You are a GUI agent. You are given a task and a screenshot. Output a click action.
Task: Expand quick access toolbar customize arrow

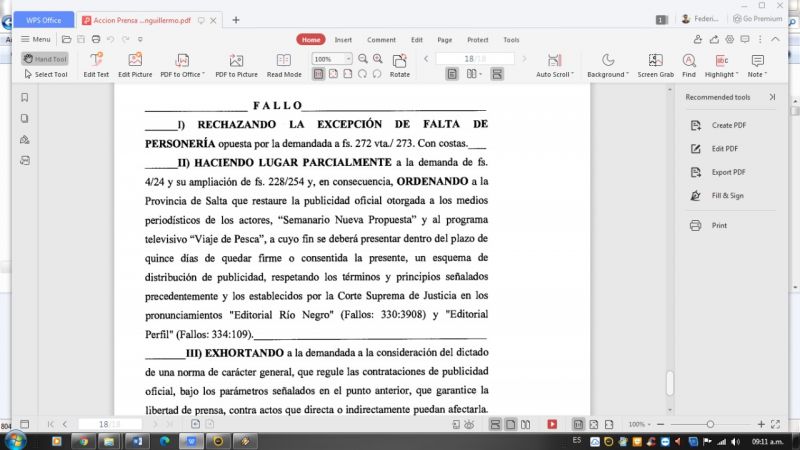coord(140,39)
